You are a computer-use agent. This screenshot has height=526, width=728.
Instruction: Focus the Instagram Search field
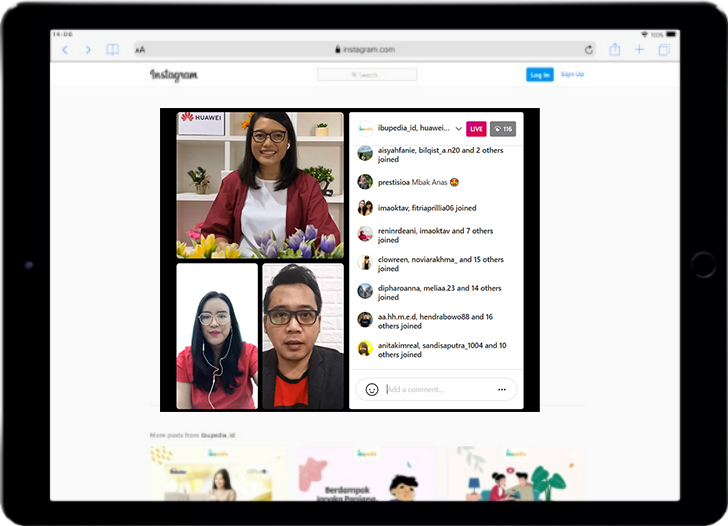(367, 75)
